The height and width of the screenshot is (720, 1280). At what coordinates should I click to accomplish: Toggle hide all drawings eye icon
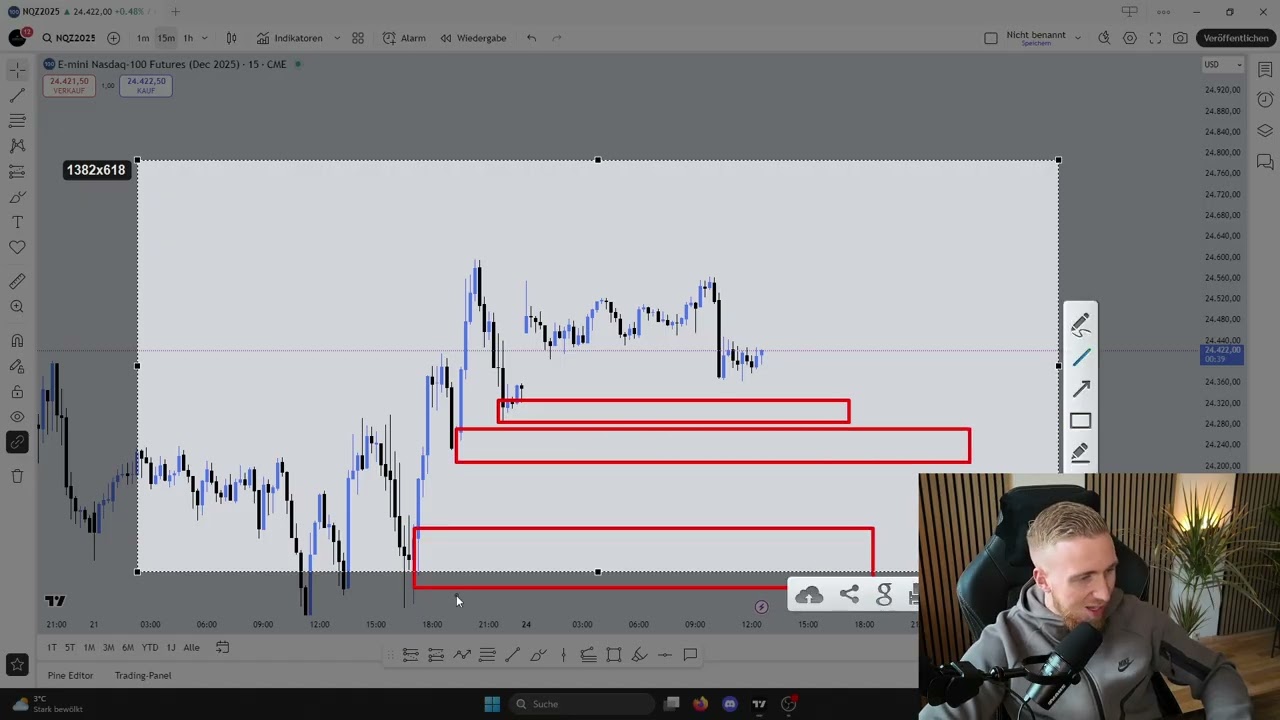point(17,417)
